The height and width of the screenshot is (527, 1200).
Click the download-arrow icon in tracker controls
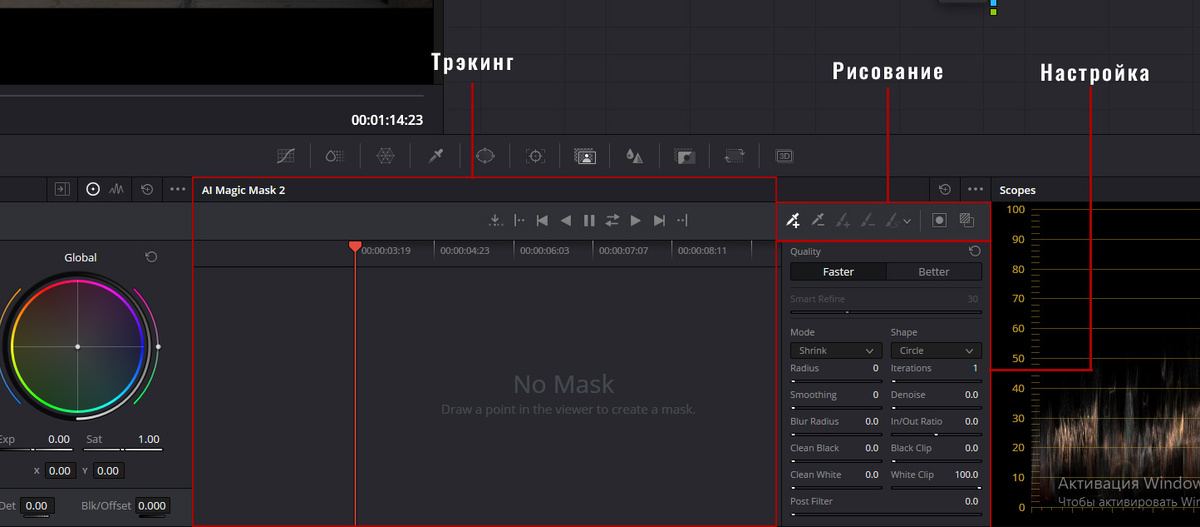[x=496, y=220]
